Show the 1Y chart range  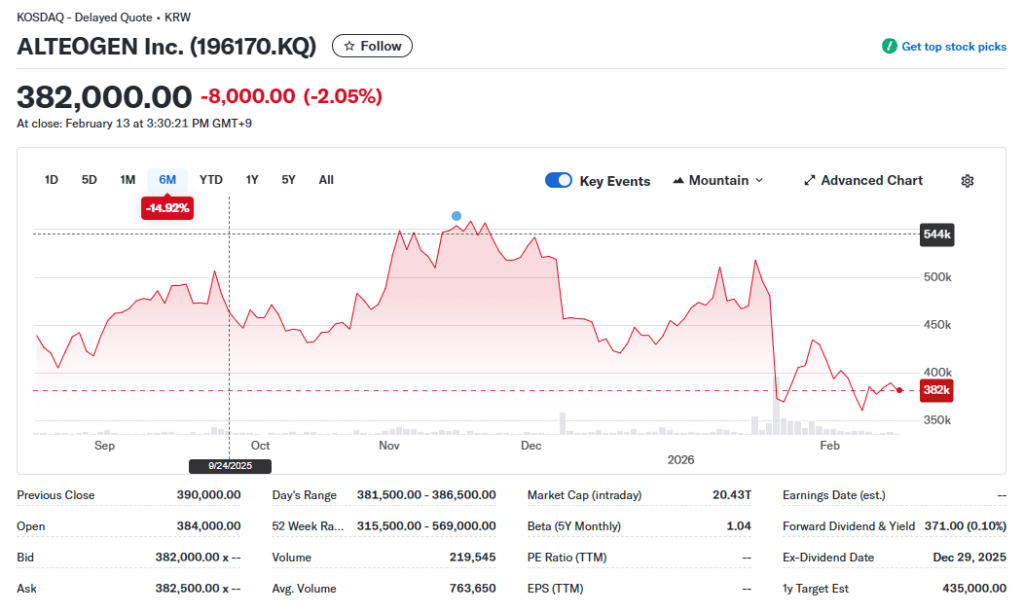coord(252,180)
